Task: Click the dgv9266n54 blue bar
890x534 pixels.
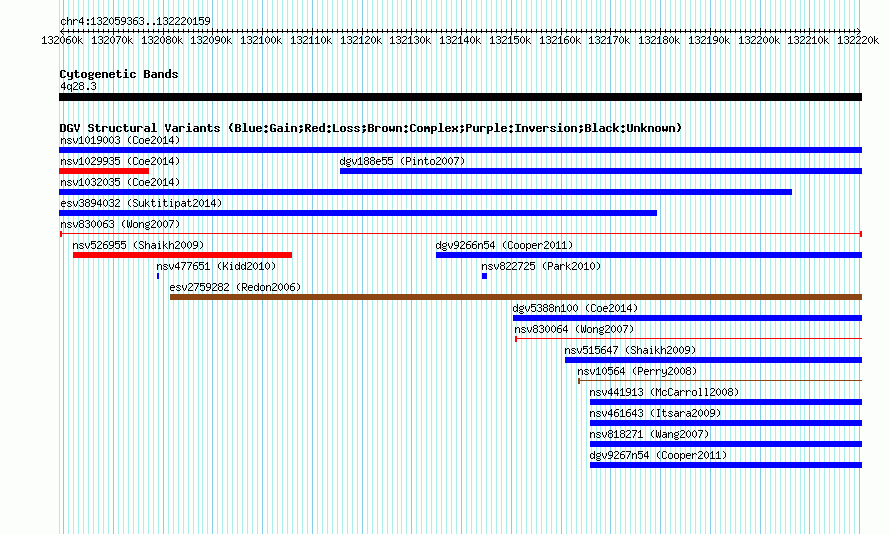Action: pyautogui.click(x=649, y=255)
